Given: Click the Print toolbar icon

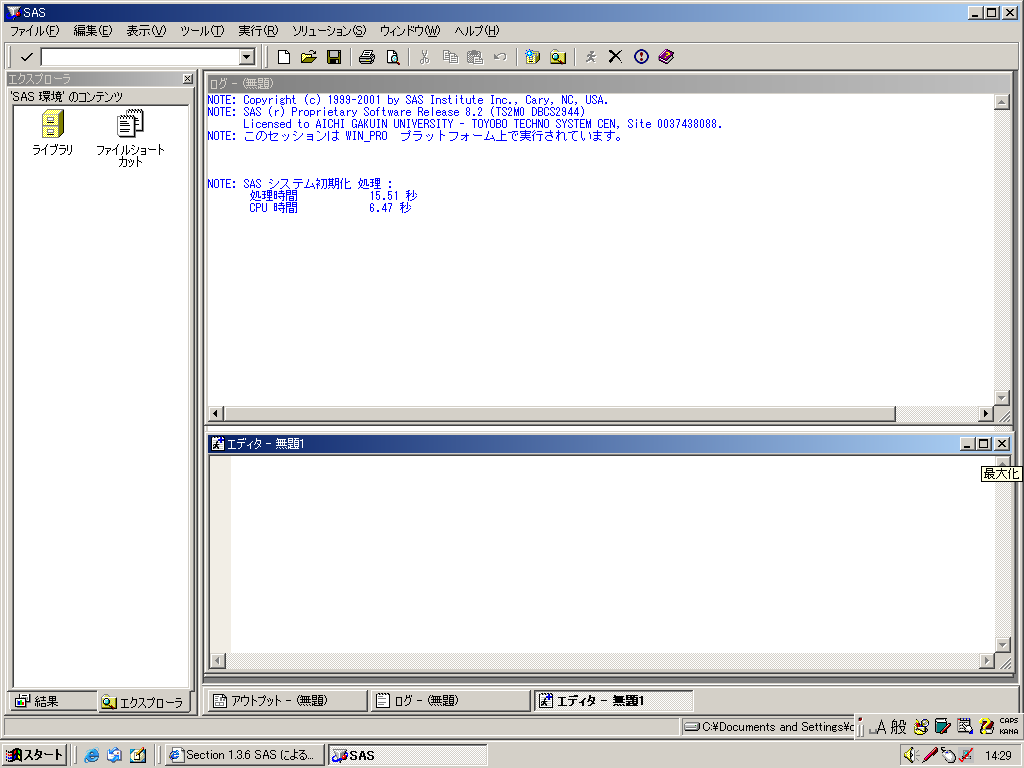Looking at the screenshot, I should [367, 57].
